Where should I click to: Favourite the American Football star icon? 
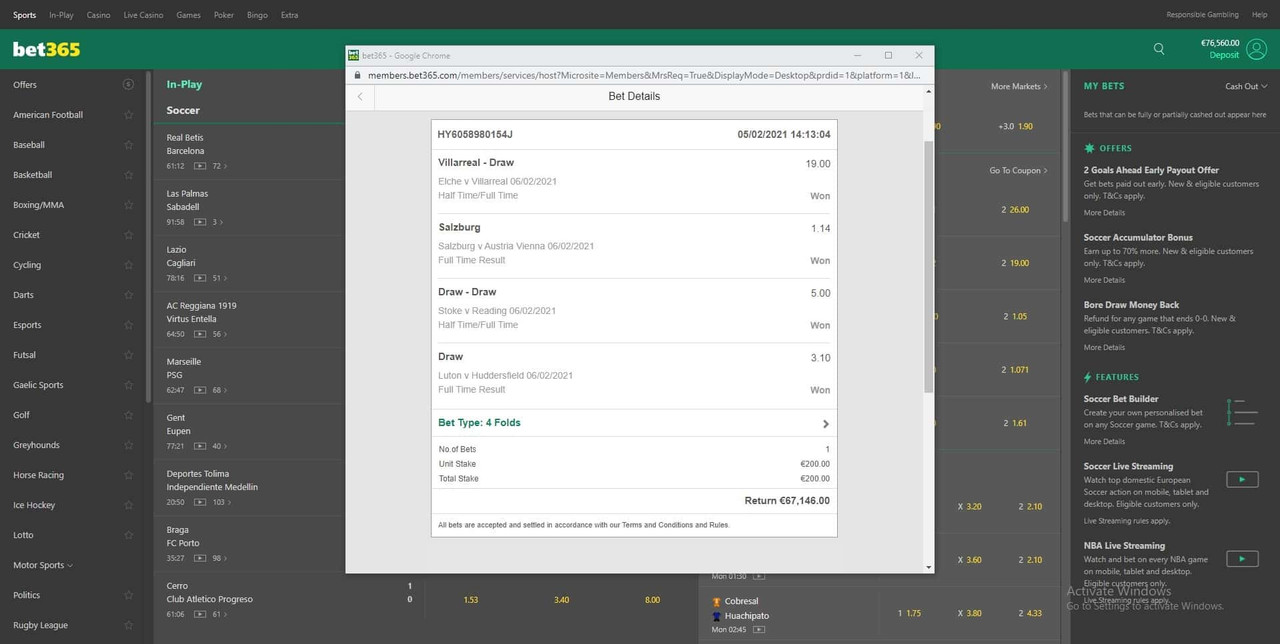click(128, 115)
